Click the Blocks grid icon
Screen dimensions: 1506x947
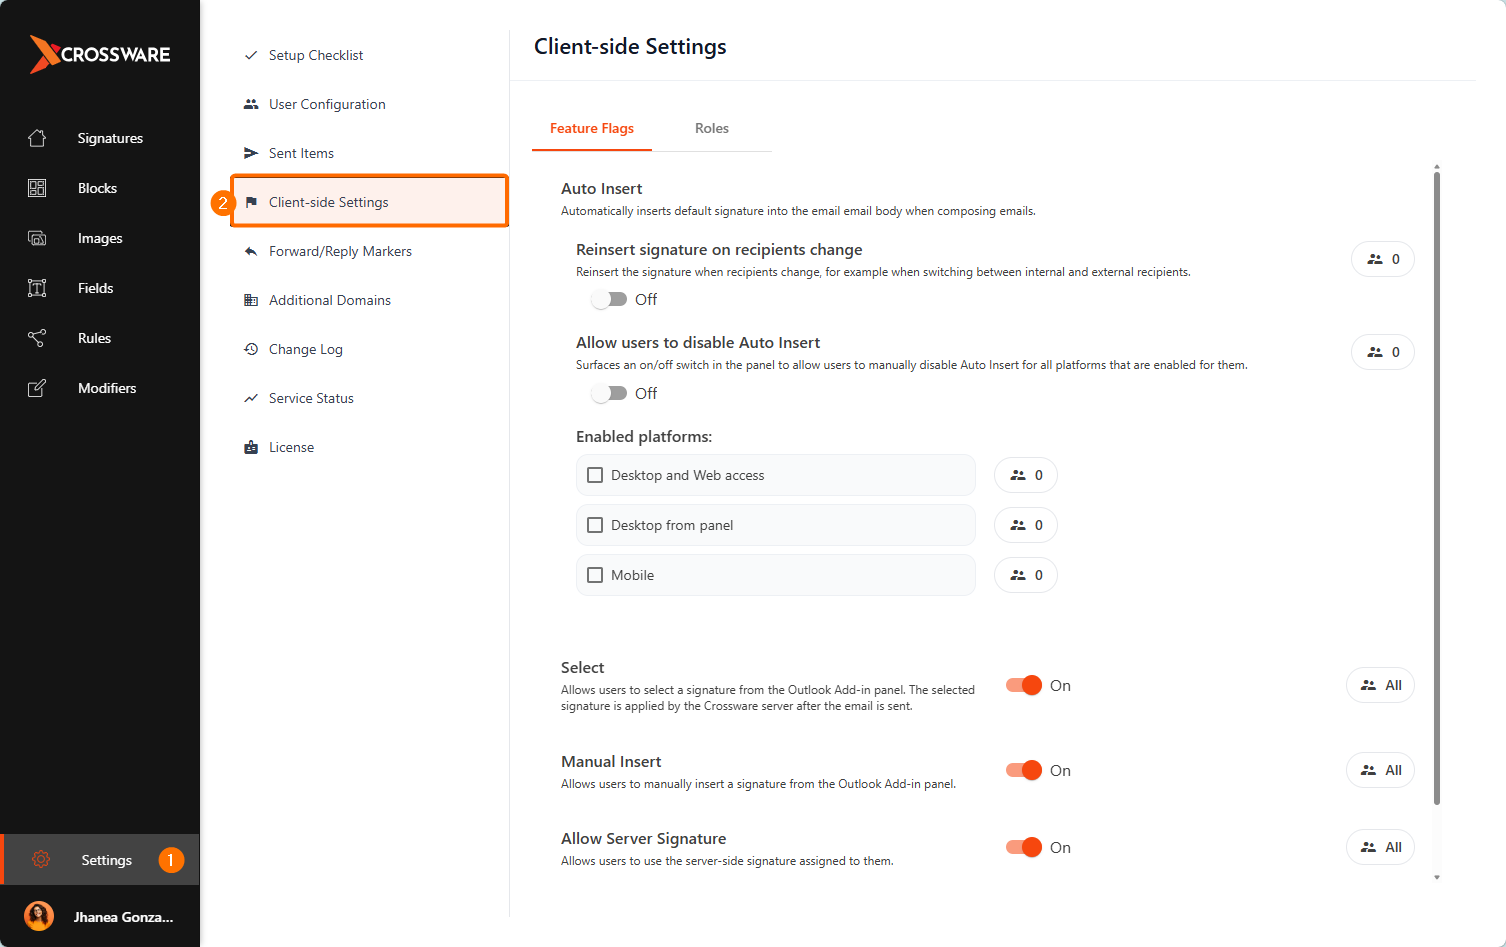(37, 188)
